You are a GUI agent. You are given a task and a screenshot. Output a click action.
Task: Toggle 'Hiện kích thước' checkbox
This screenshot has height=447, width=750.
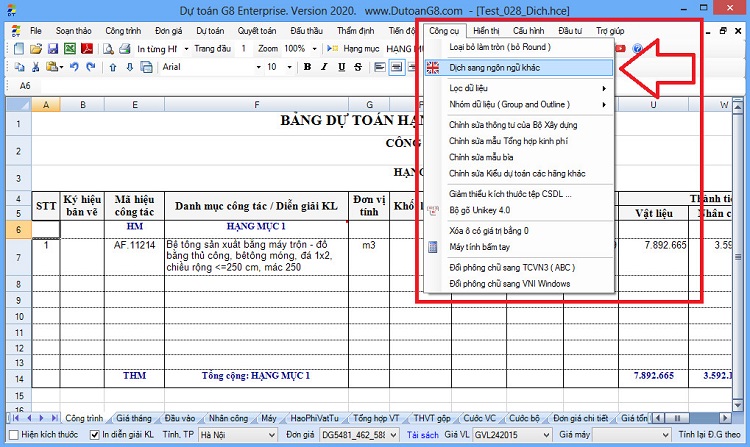[x=14, y=435]
